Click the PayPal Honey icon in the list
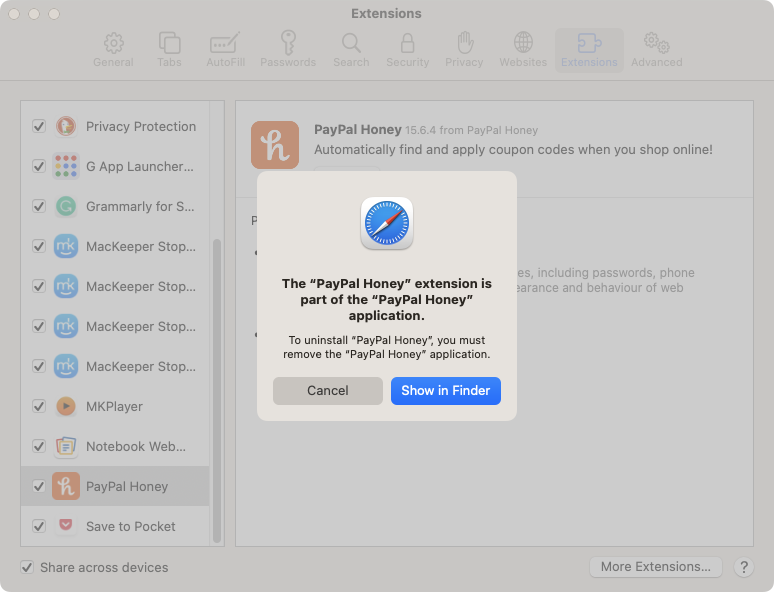 pos(66,486)
